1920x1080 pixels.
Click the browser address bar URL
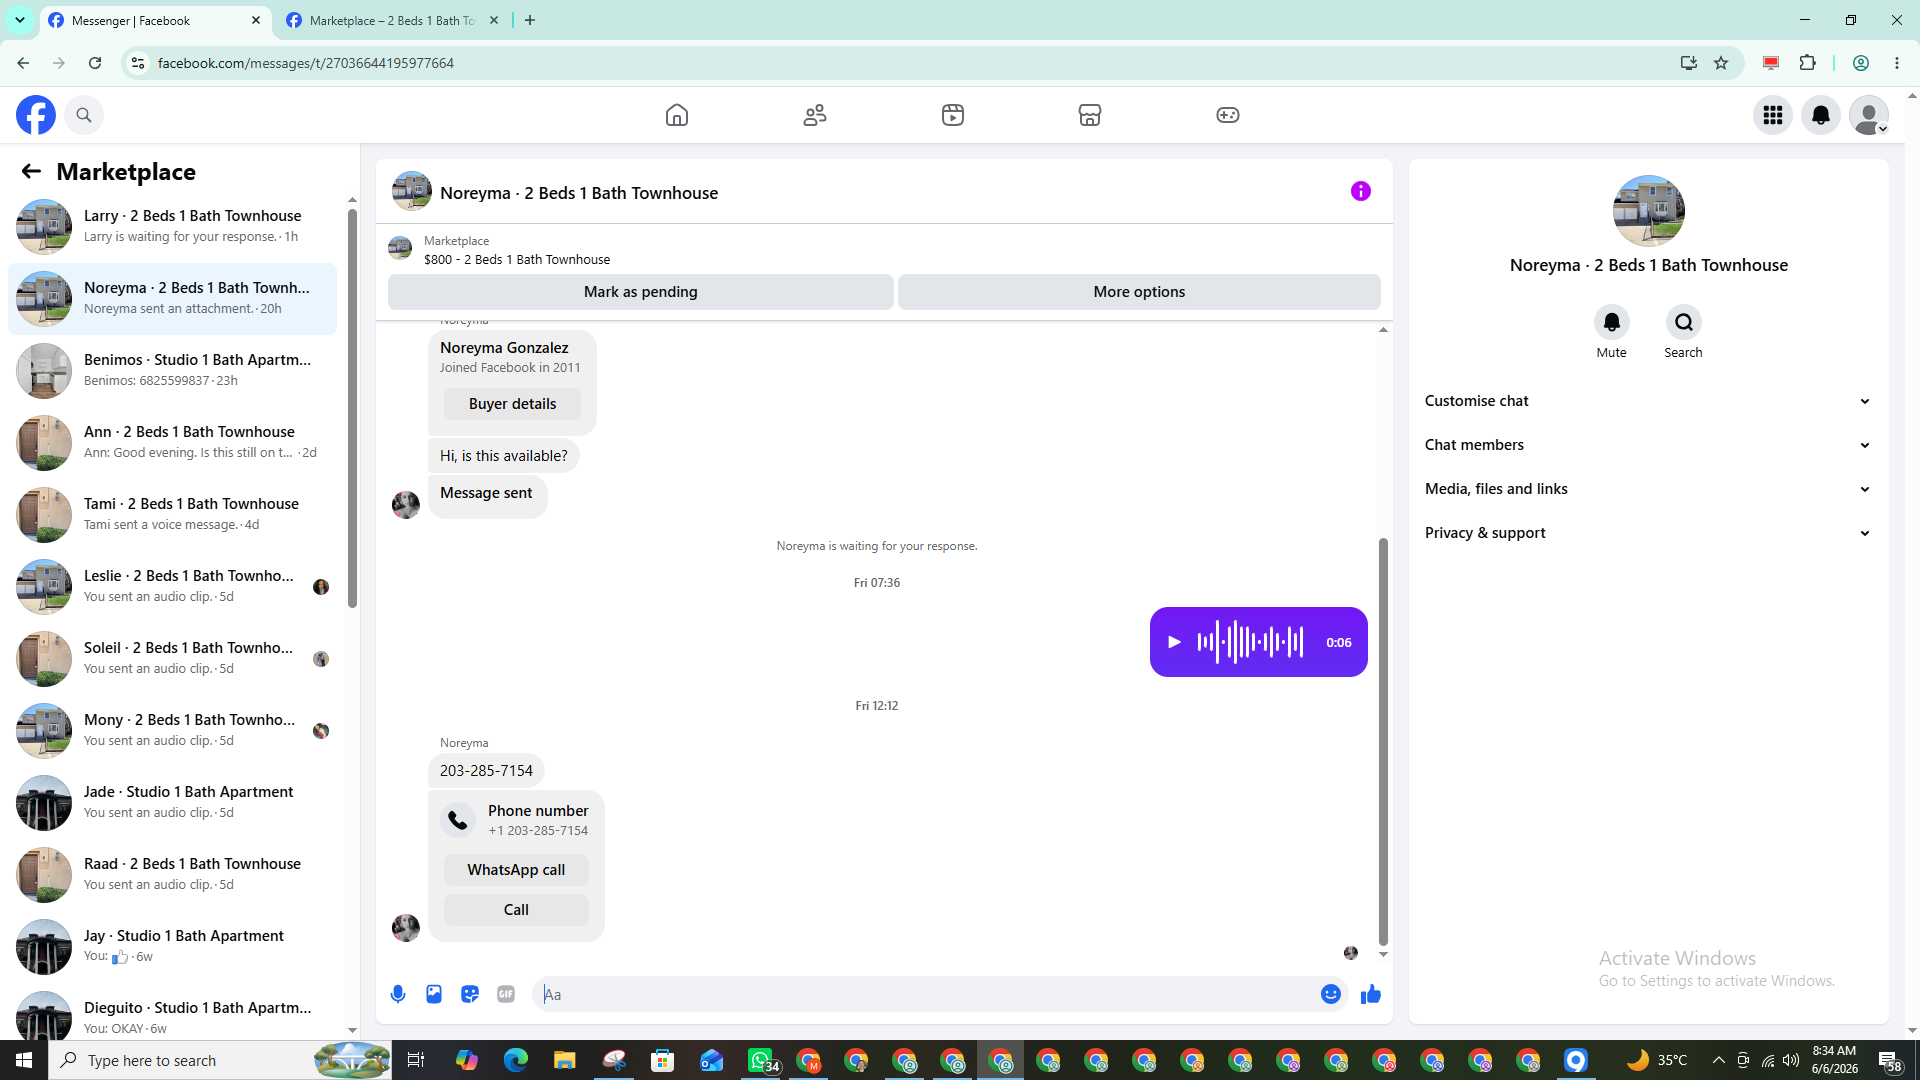click(x=306, y=63)
